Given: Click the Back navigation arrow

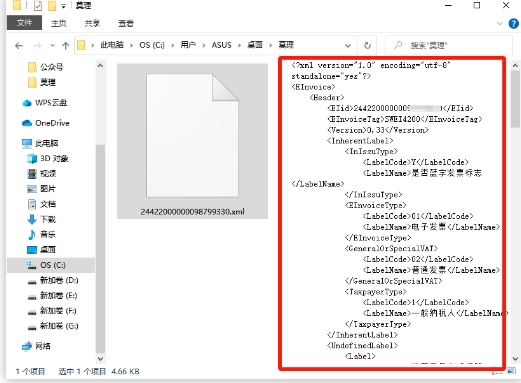Looking at the screenshot, I should (x=19, y=45).
